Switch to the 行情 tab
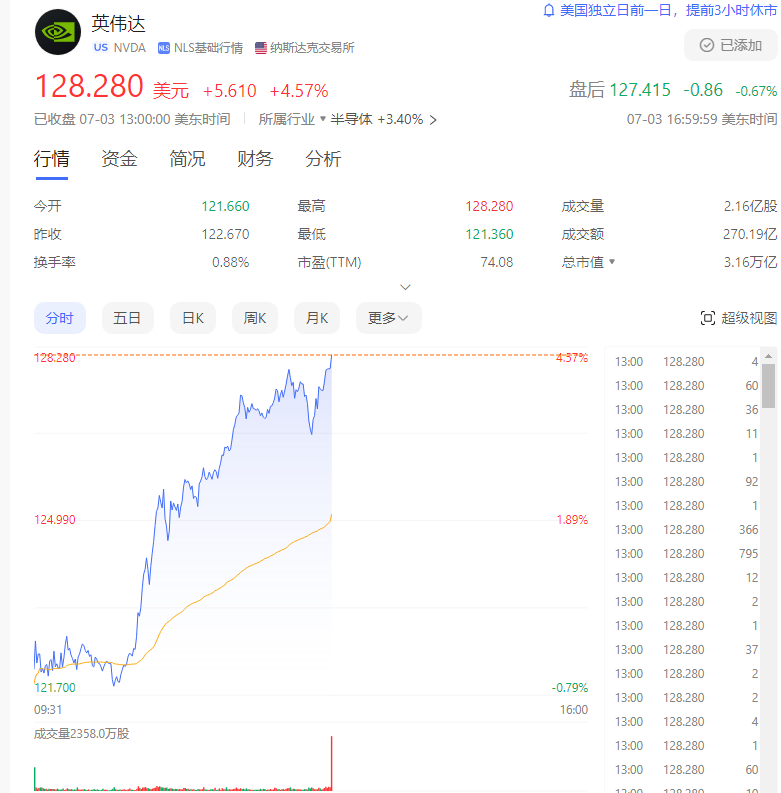This screenshot has width=781, height=793. 52,159
